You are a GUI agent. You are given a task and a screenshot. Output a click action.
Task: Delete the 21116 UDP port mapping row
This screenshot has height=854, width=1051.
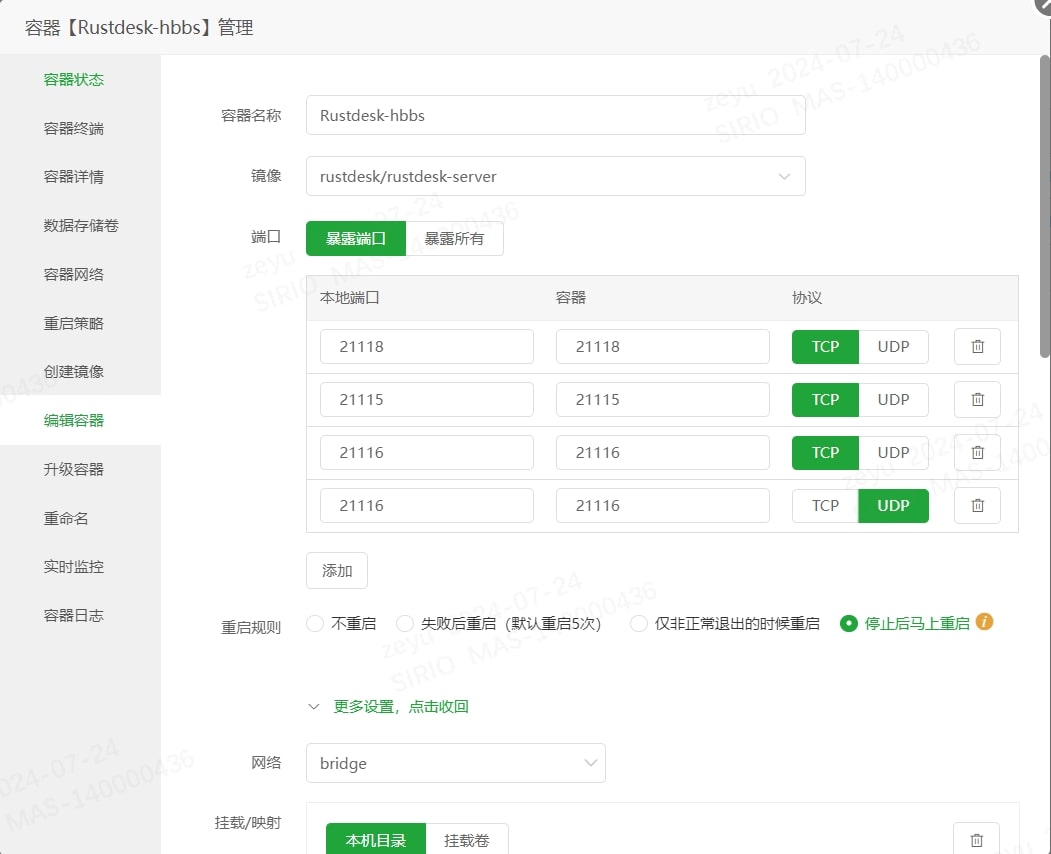[977, 505]
